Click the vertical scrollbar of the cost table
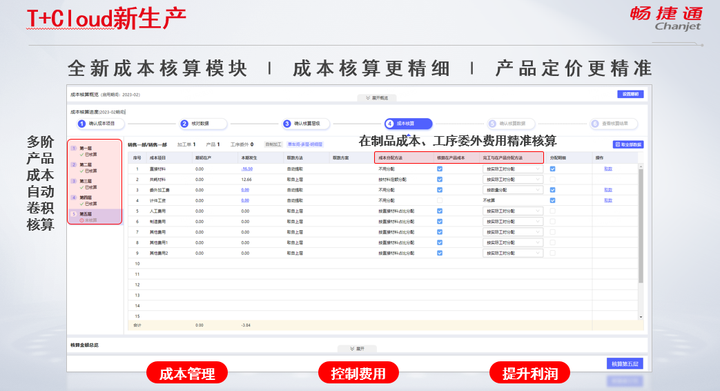 [x=641, y=226]
